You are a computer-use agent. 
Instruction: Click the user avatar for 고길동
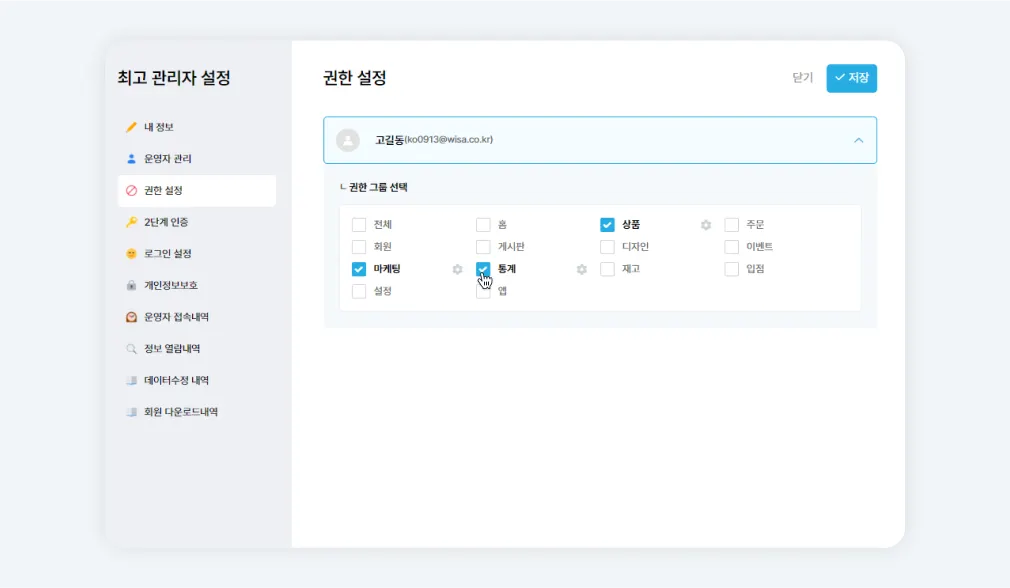pos(348,140)
